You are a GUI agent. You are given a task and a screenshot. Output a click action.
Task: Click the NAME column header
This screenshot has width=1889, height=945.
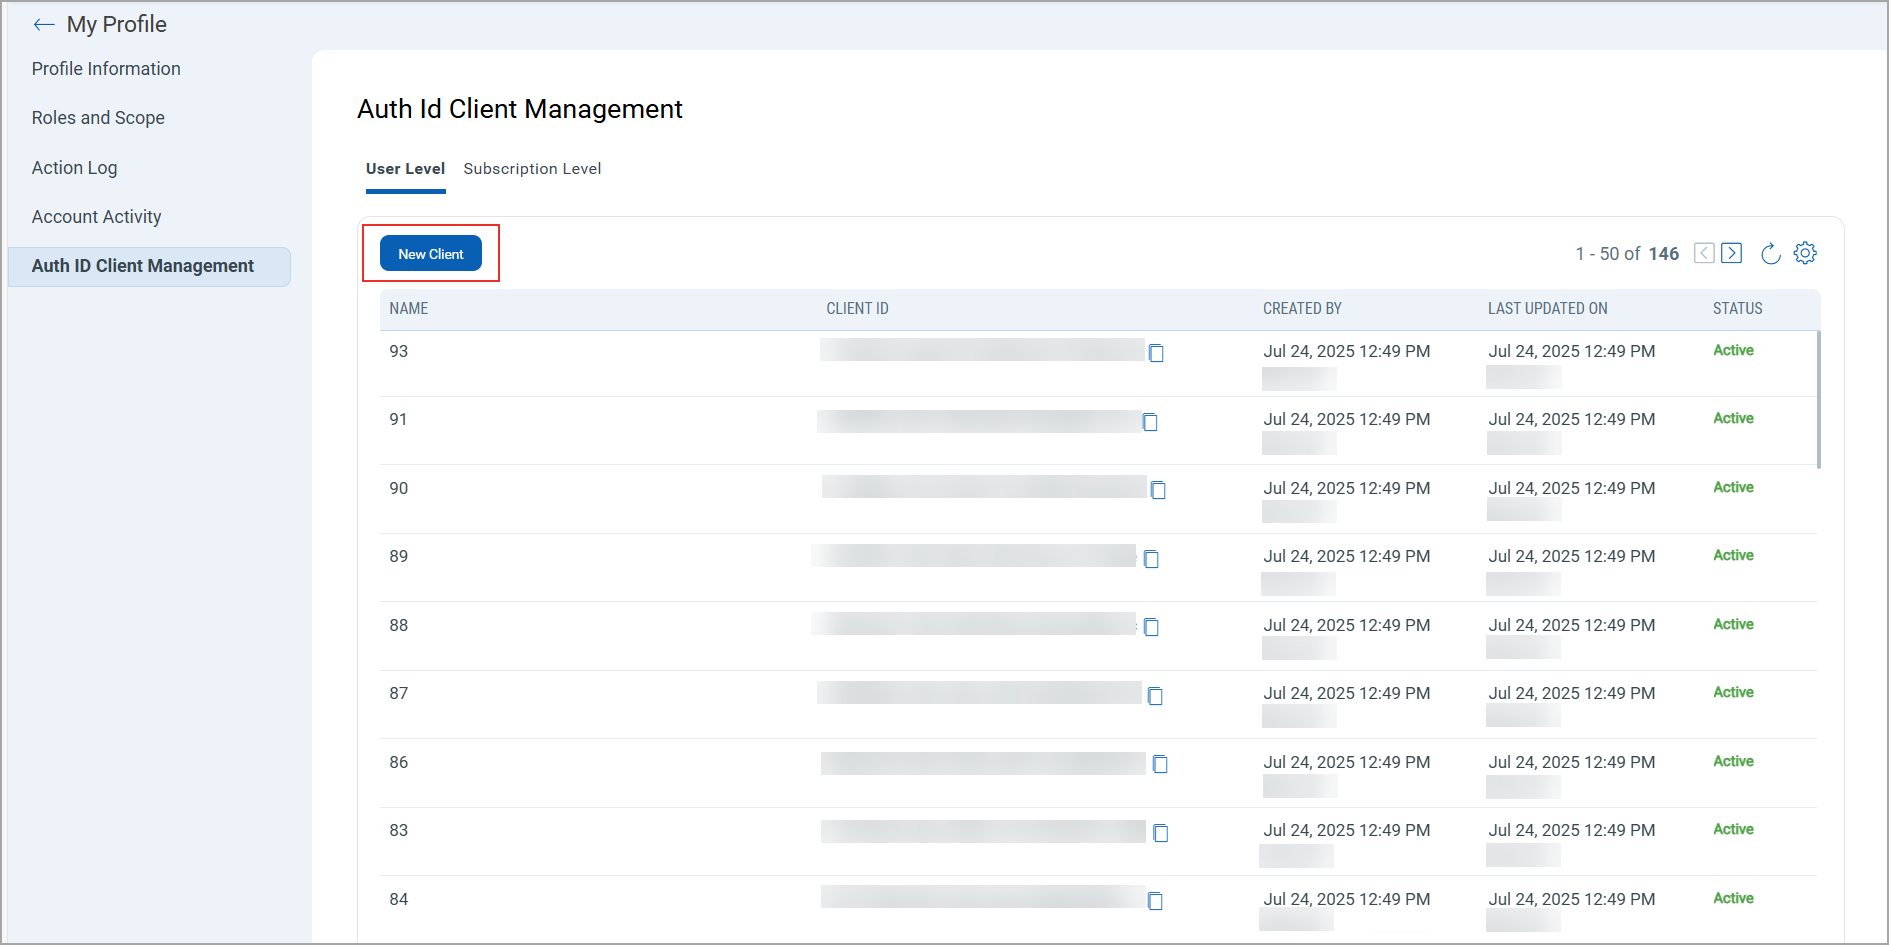pos(409,309)
